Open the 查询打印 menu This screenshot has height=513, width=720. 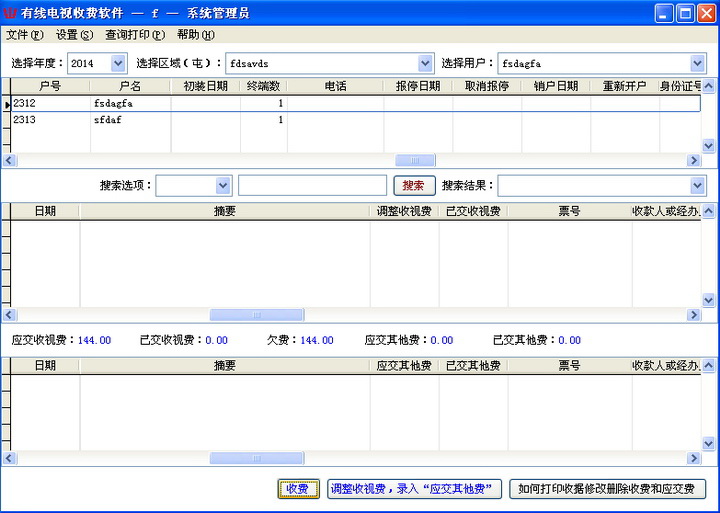tap(134, 34)
